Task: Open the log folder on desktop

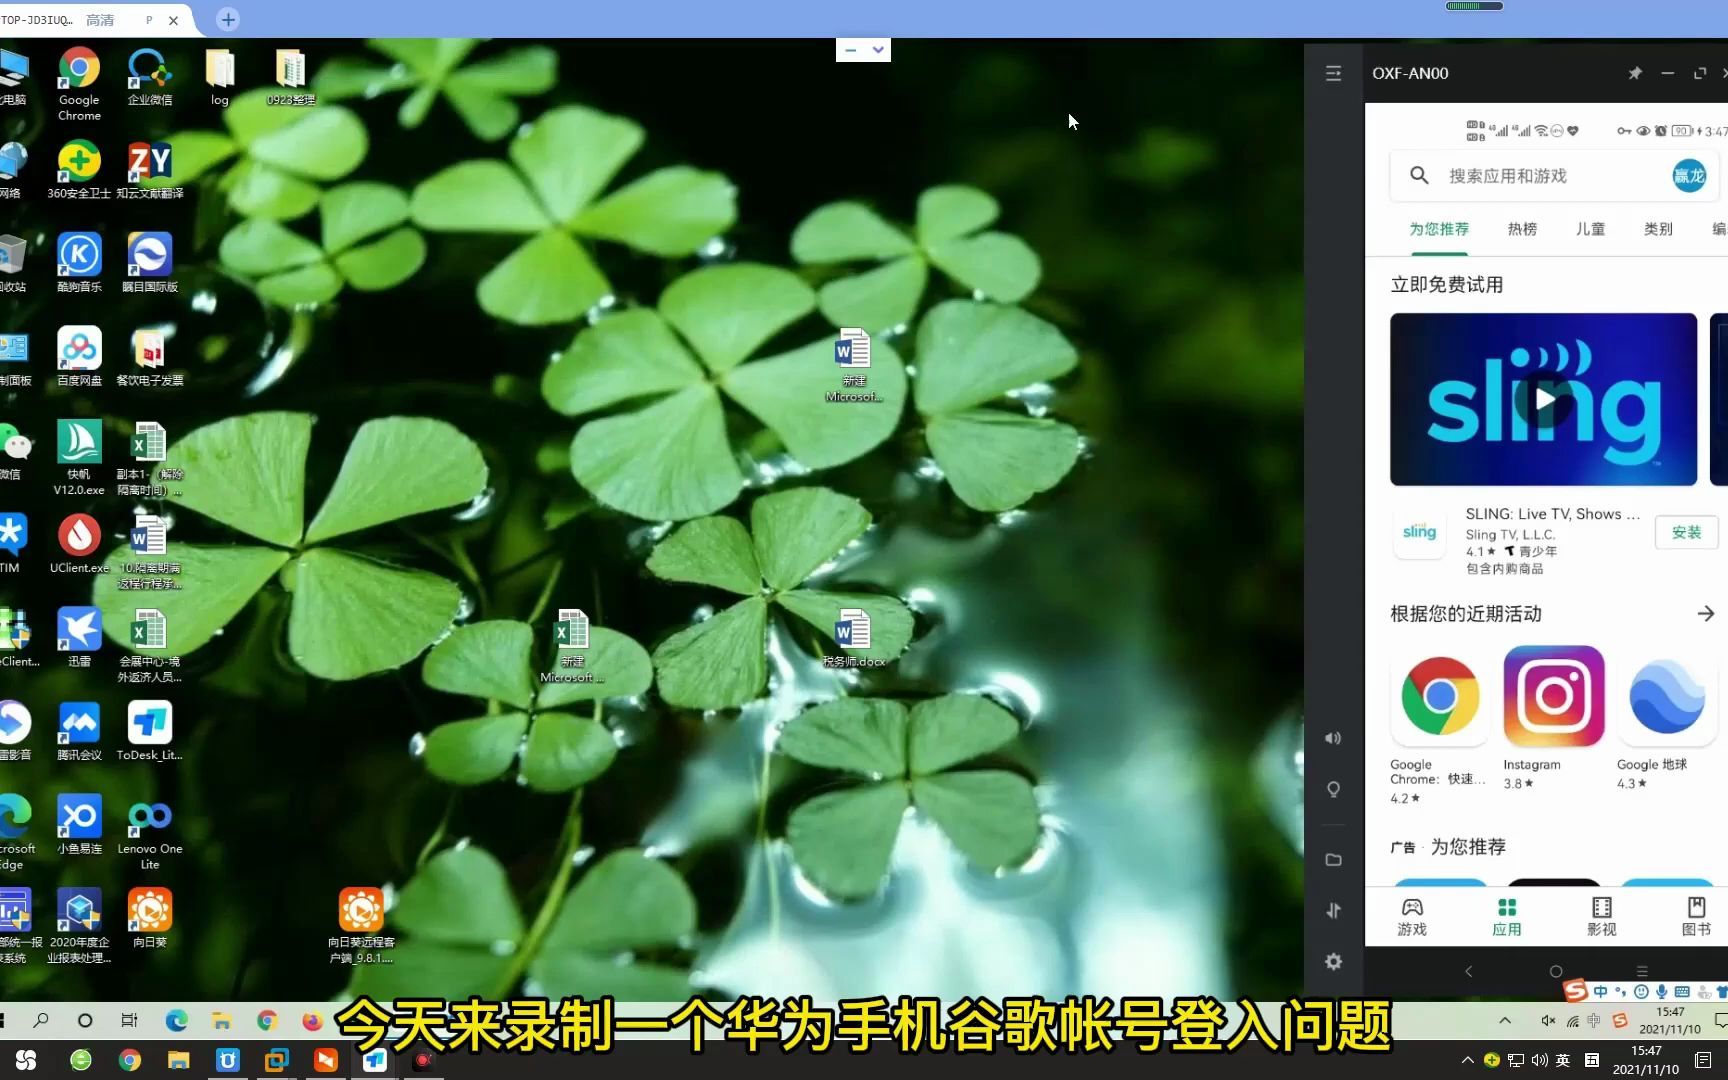Action: [220, 77]
